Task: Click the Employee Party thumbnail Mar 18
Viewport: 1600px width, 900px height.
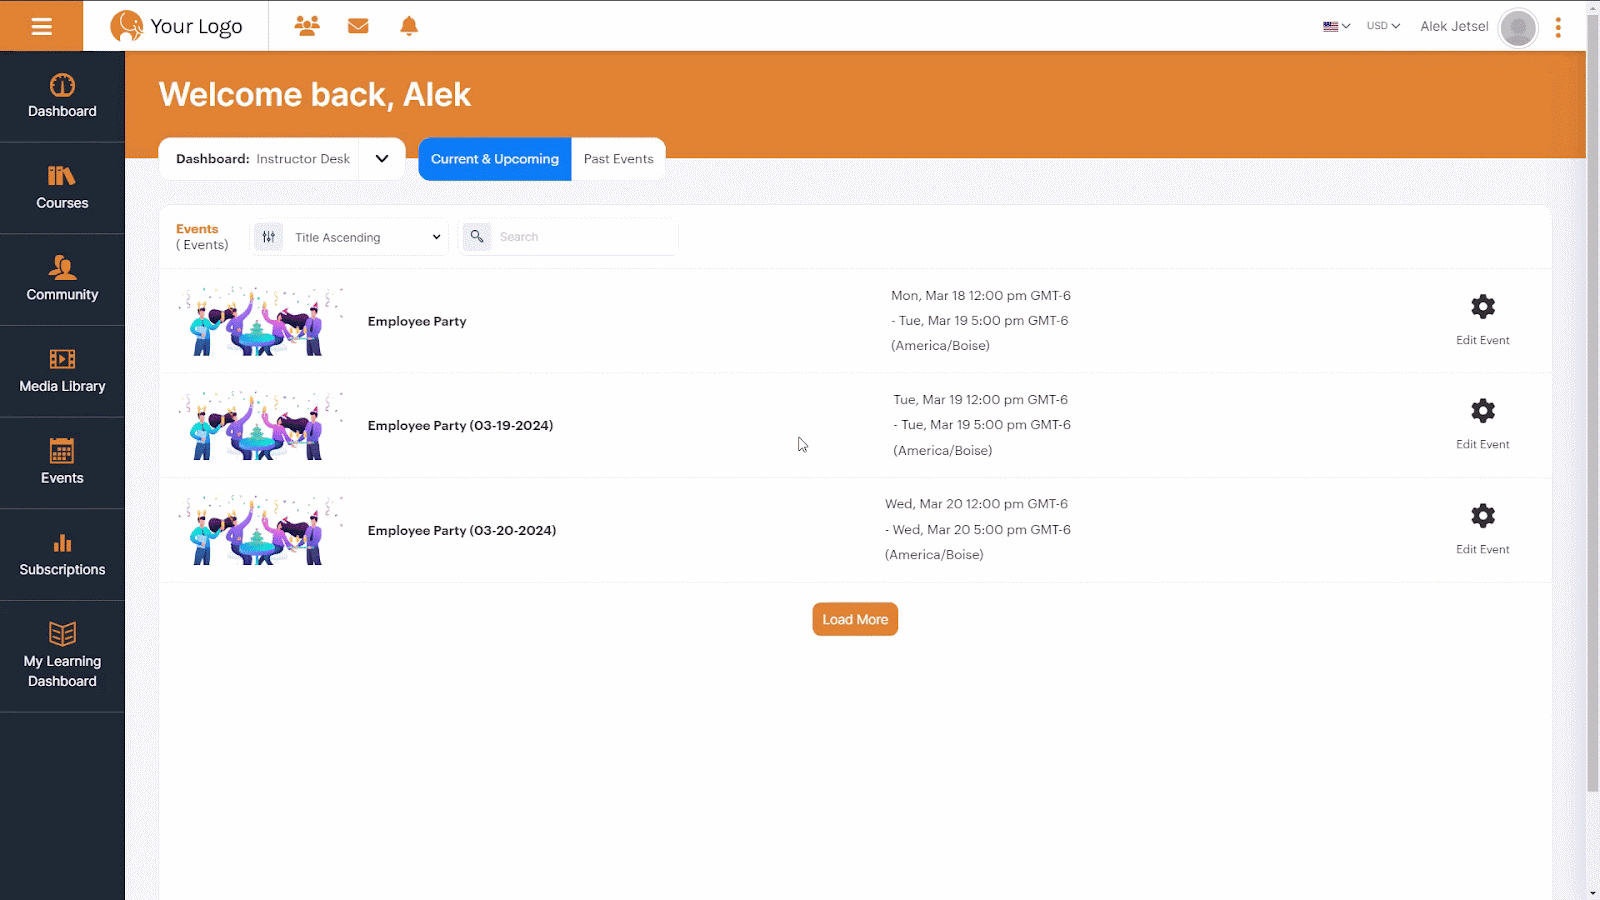Action: pos(261,321)
